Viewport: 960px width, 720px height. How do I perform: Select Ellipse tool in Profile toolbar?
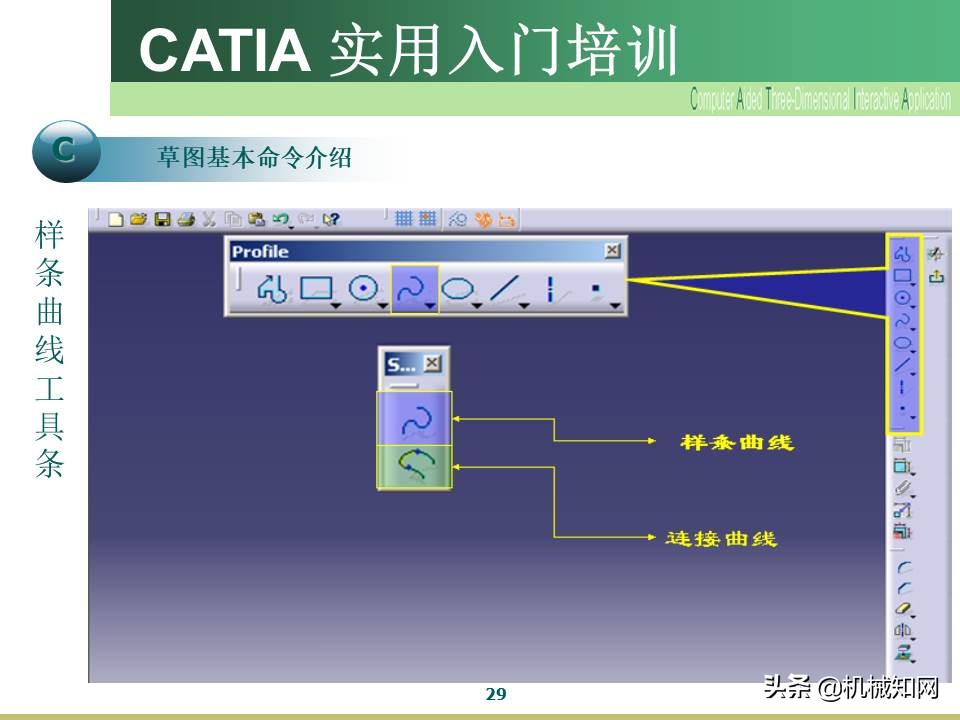pyautogui.click(x=458, y=288)
